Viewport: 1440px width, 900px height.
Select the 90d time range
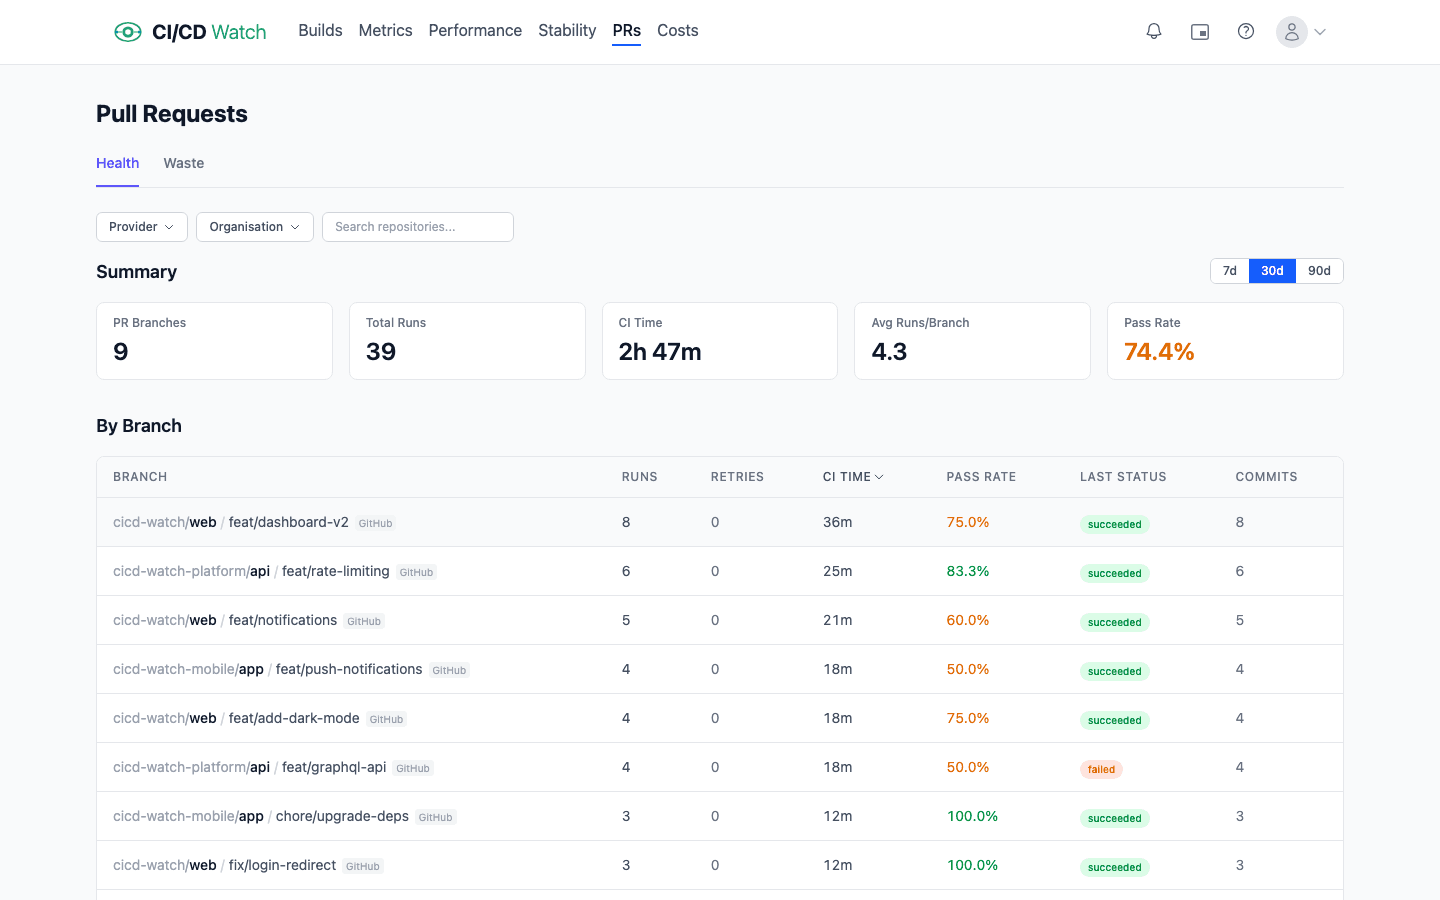click(1319, 270)
